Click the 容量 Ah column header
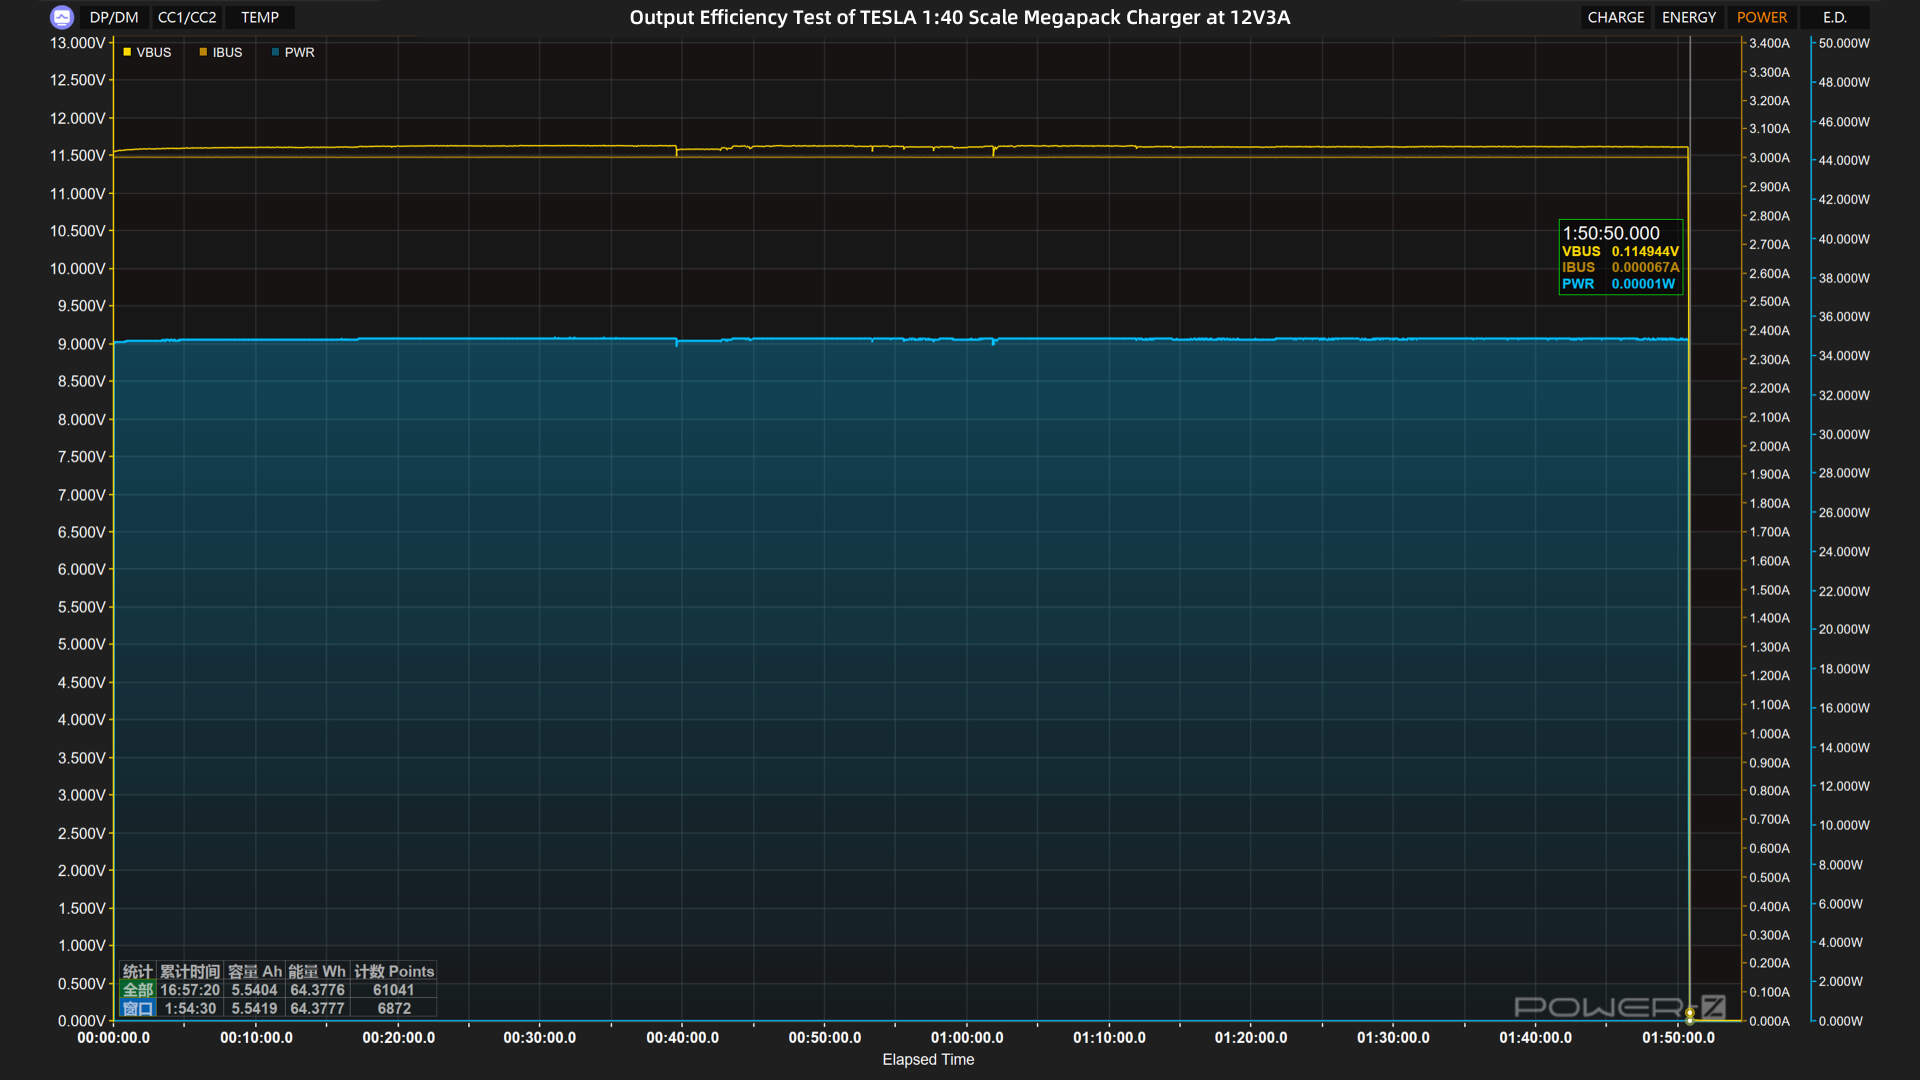 [x=254, y=971]
